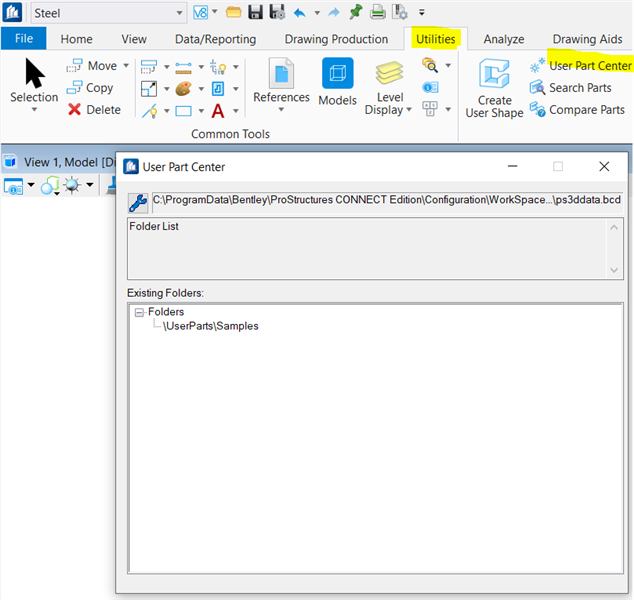
Task: Click the Move tool button
Action: [91, 65]
